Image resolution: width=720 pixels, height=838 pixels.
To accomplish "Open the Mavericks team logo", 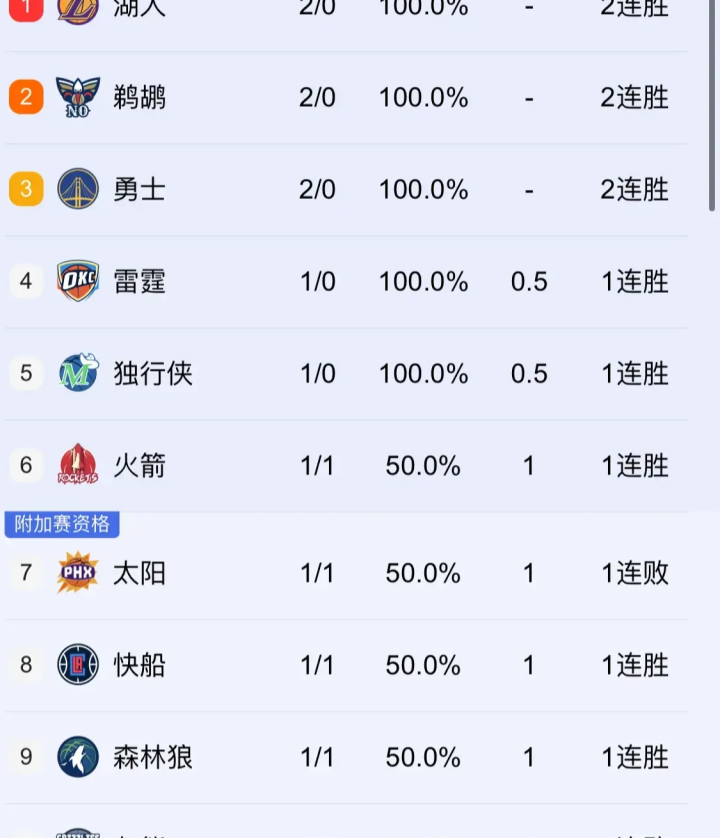I will (78, 373).
